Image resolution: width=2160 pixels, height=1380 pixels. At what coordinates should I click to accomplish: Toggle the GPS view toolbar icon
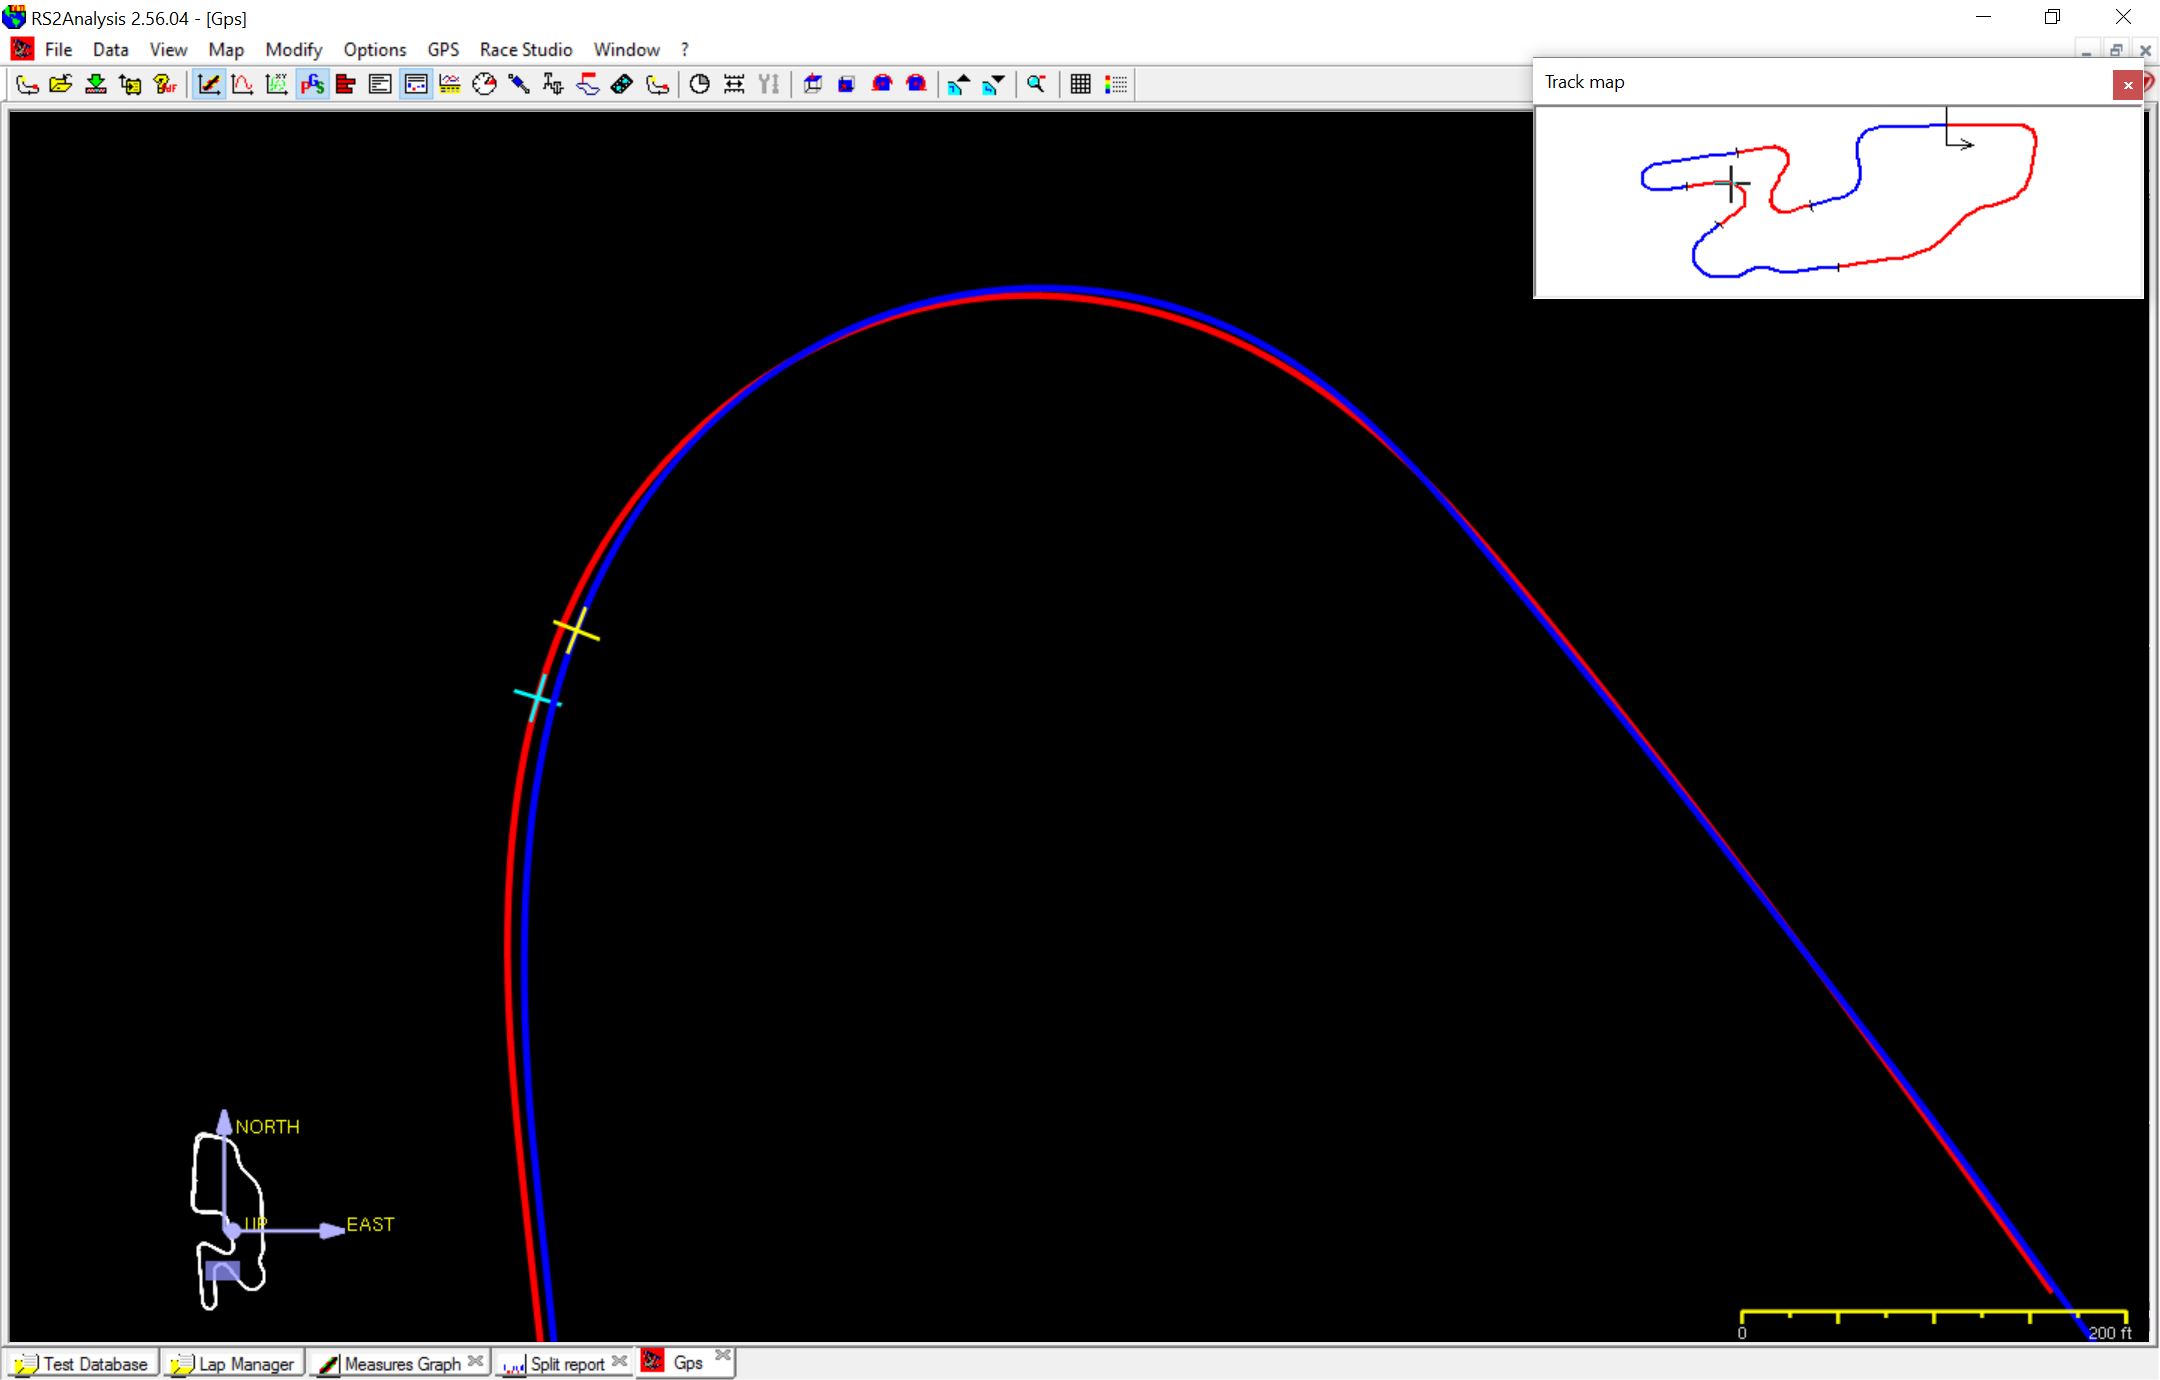pos(312,84)
